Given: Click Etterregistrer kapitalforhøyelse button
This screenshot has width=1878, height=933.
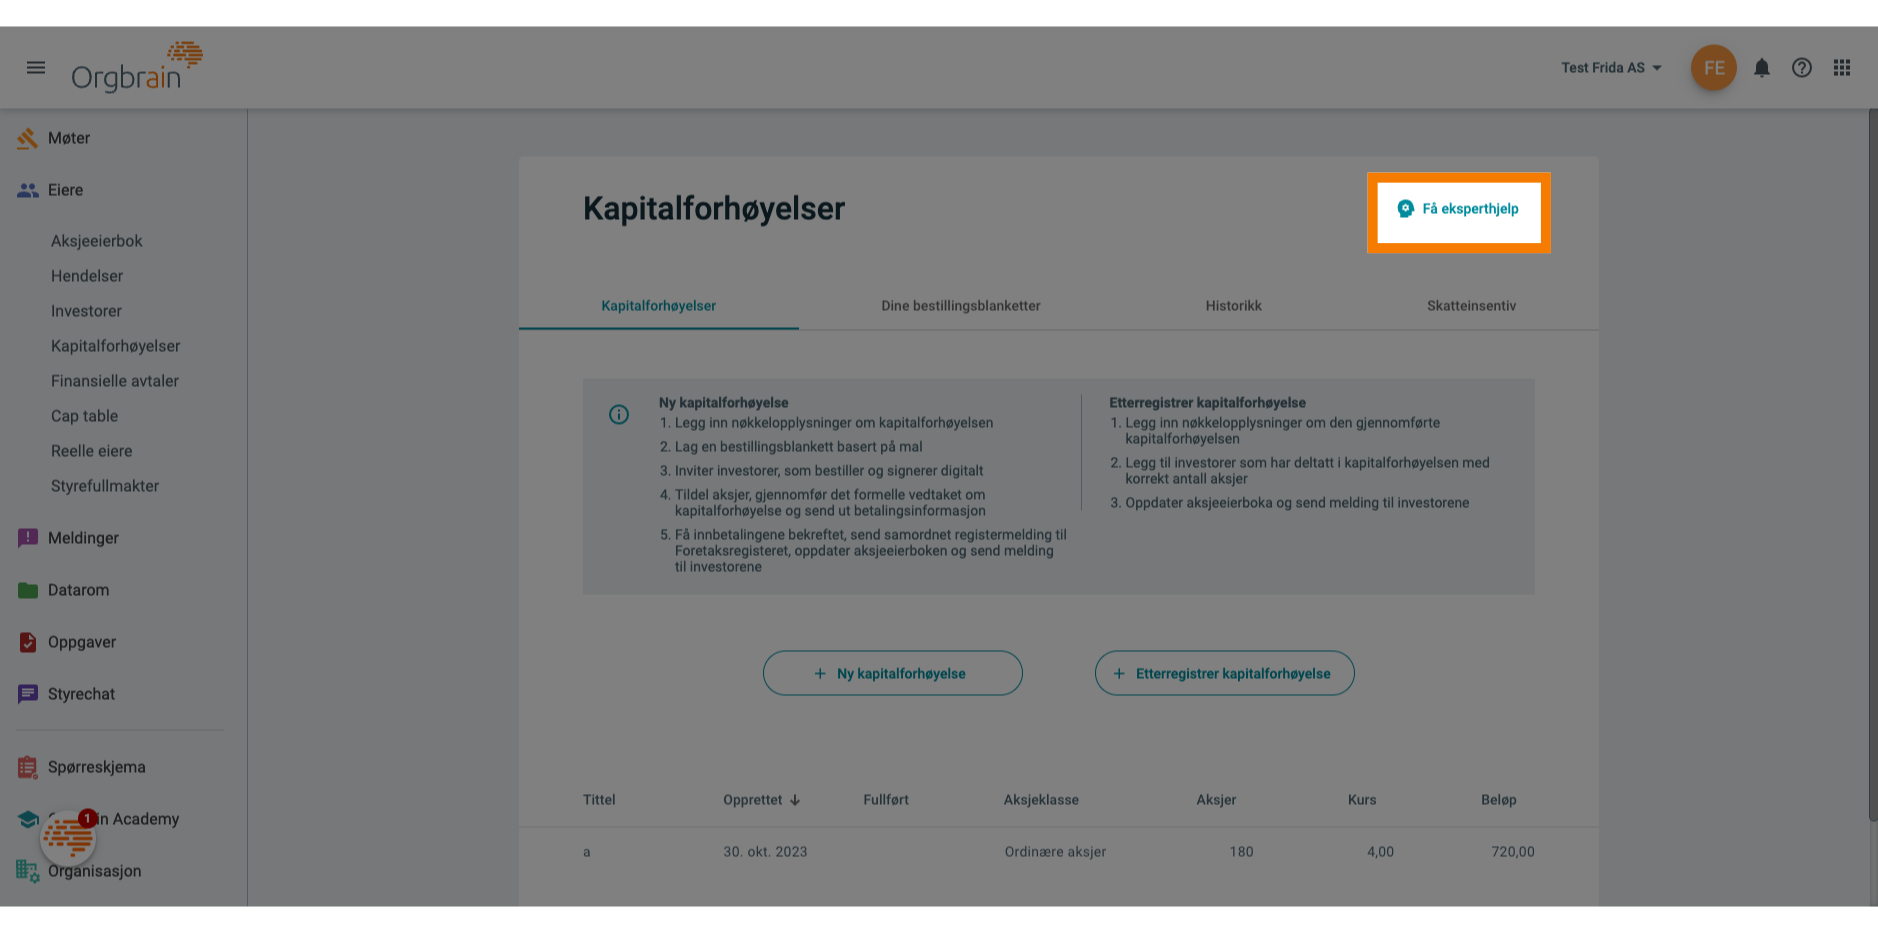Looking at the screenshot, I should coord(1225,673).
